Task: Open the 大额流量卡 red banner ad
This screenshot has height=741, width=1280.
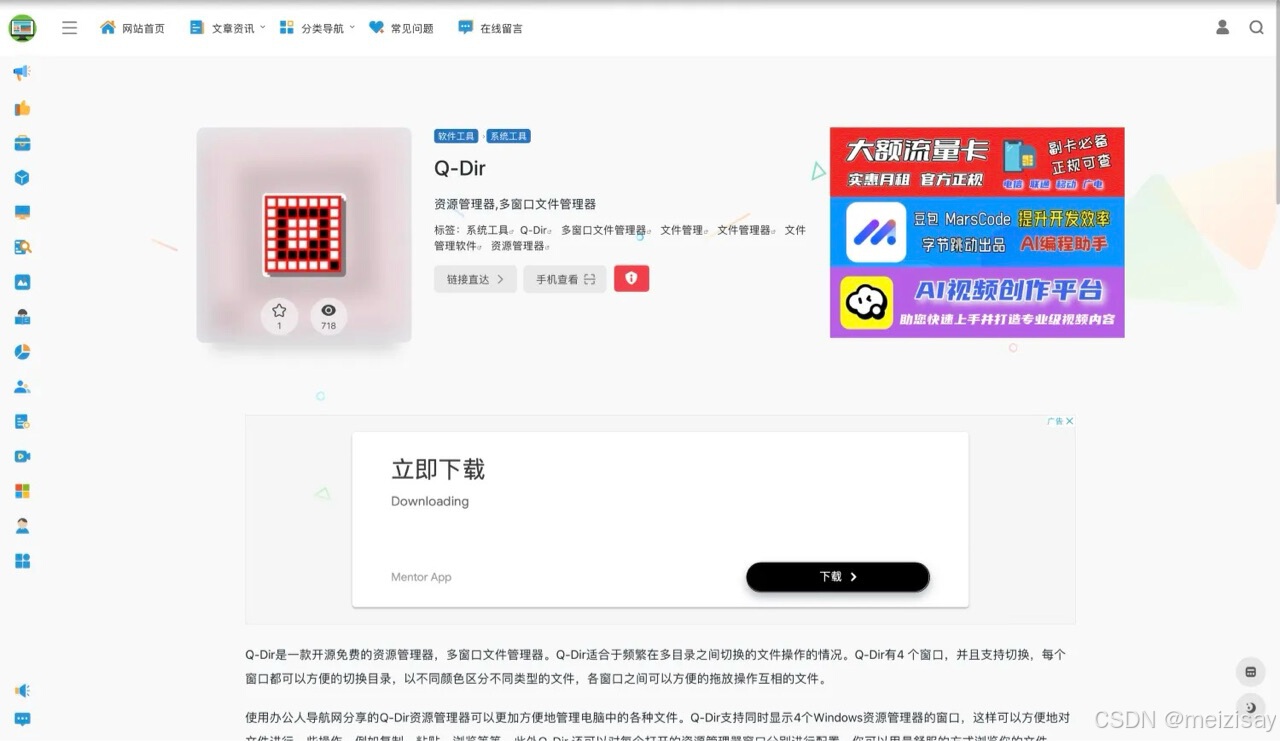Action: [977, 162]
